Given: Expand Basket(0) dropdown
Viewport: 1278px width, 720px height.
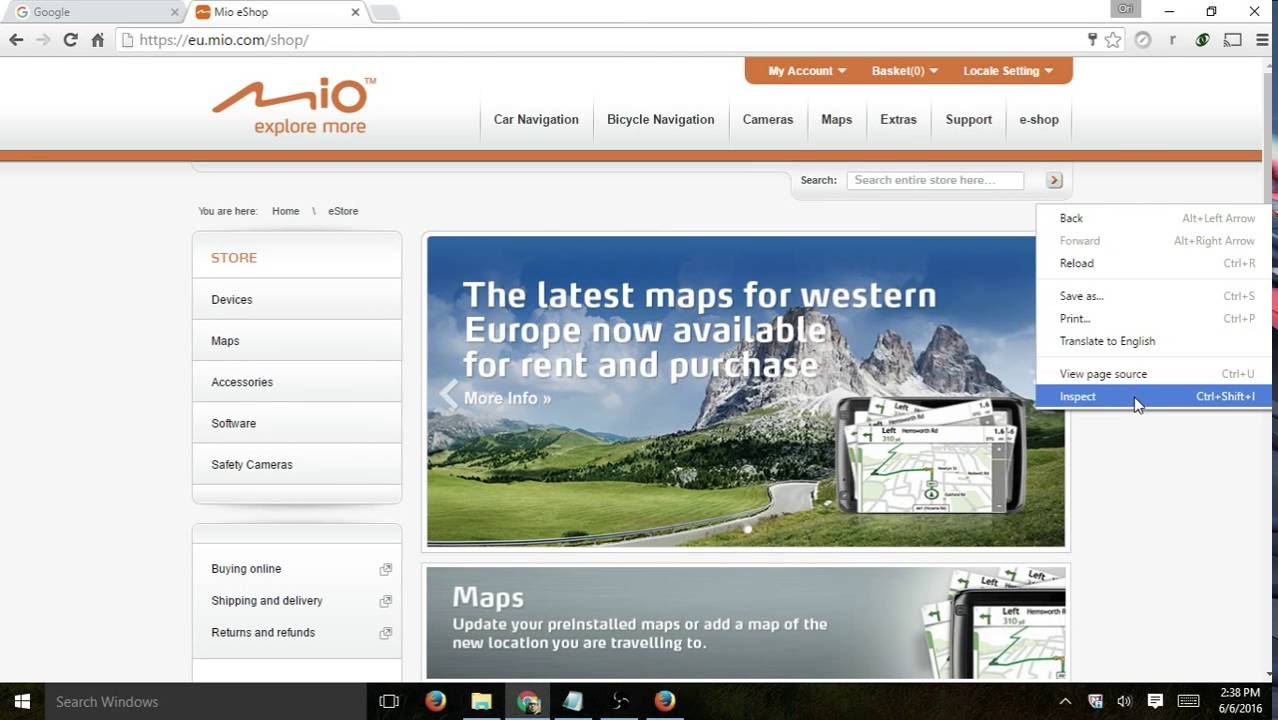Looking at the screenshot, I should [904, 71].
